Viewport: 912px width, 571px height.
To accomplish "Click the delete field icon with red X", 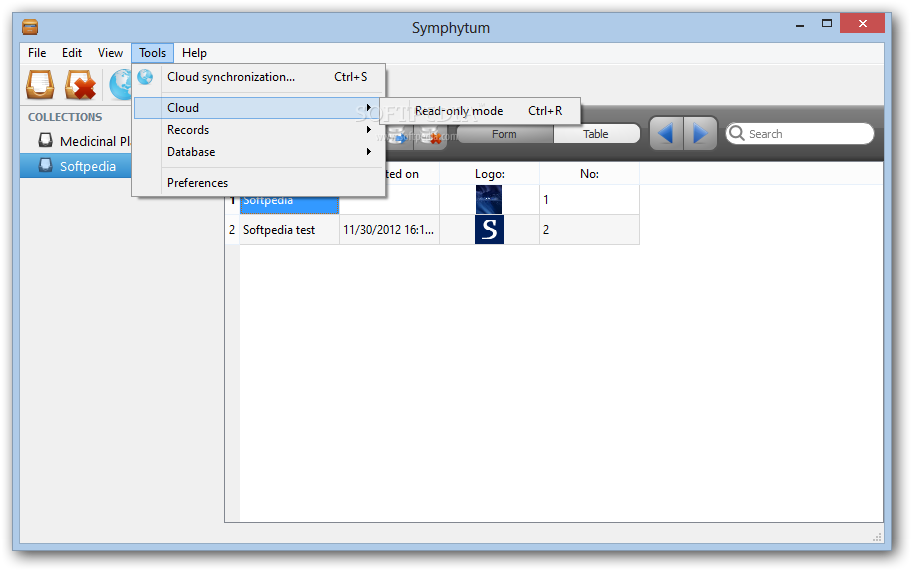I will tap(430, 136).
